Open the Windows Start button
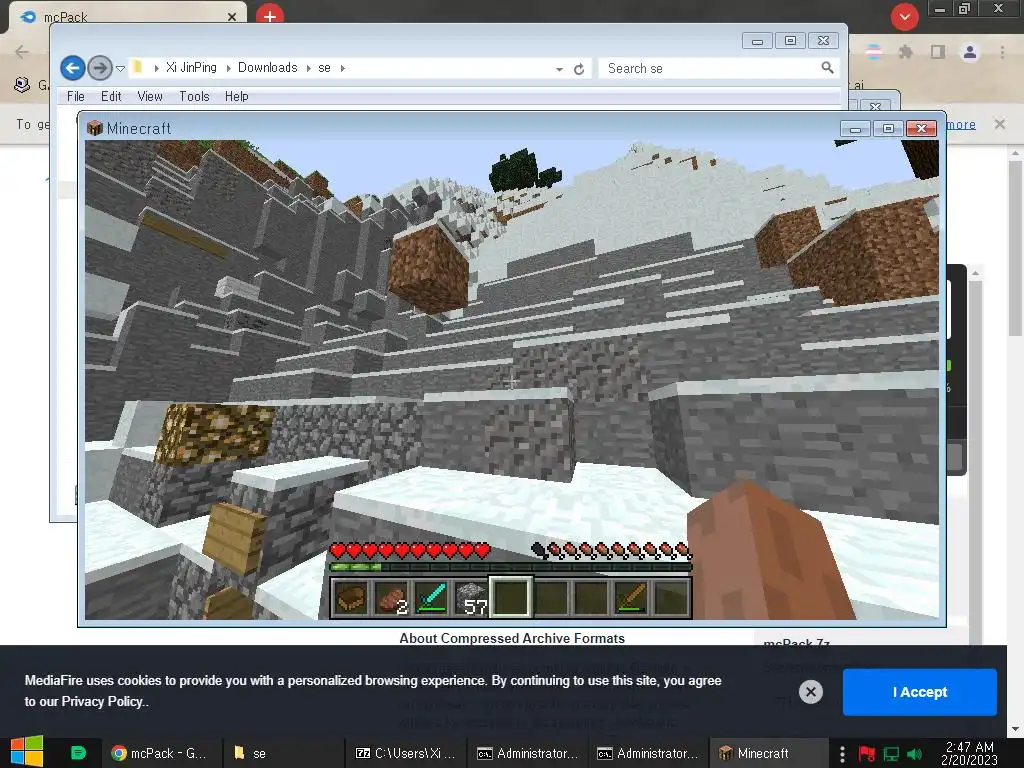Screen dimensions: 1024x768 pyautogui.click(x=27, y=752)
